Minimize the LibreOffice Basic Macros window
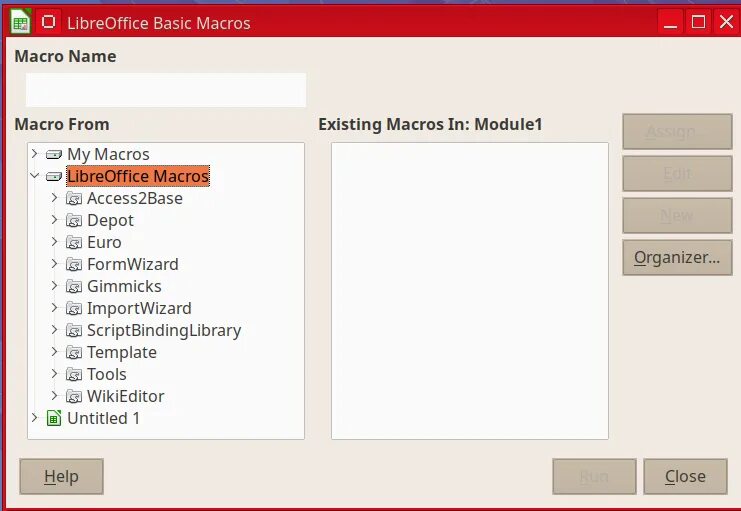The image size is (741, 511). 670,22
